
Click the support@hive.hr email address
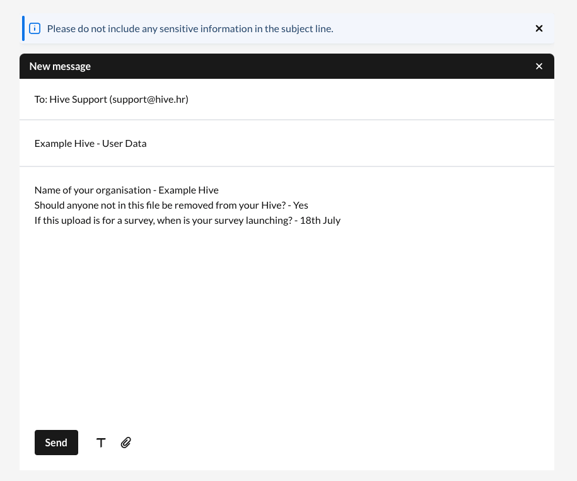(149, 99)
